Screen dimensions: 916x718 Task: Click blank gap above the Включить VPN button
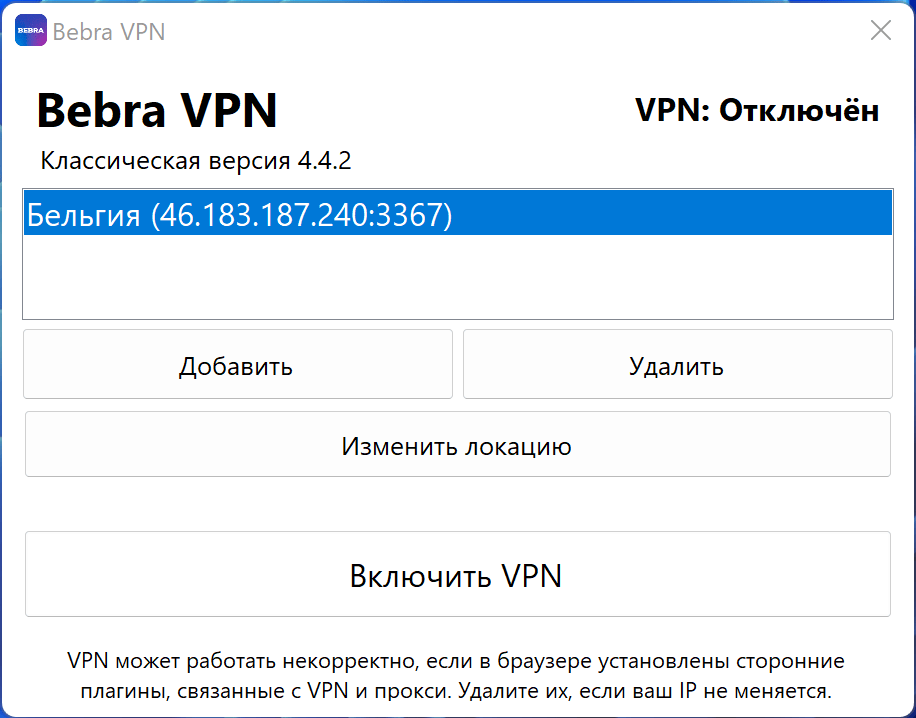pyautogui.click(x=457, y=505)
